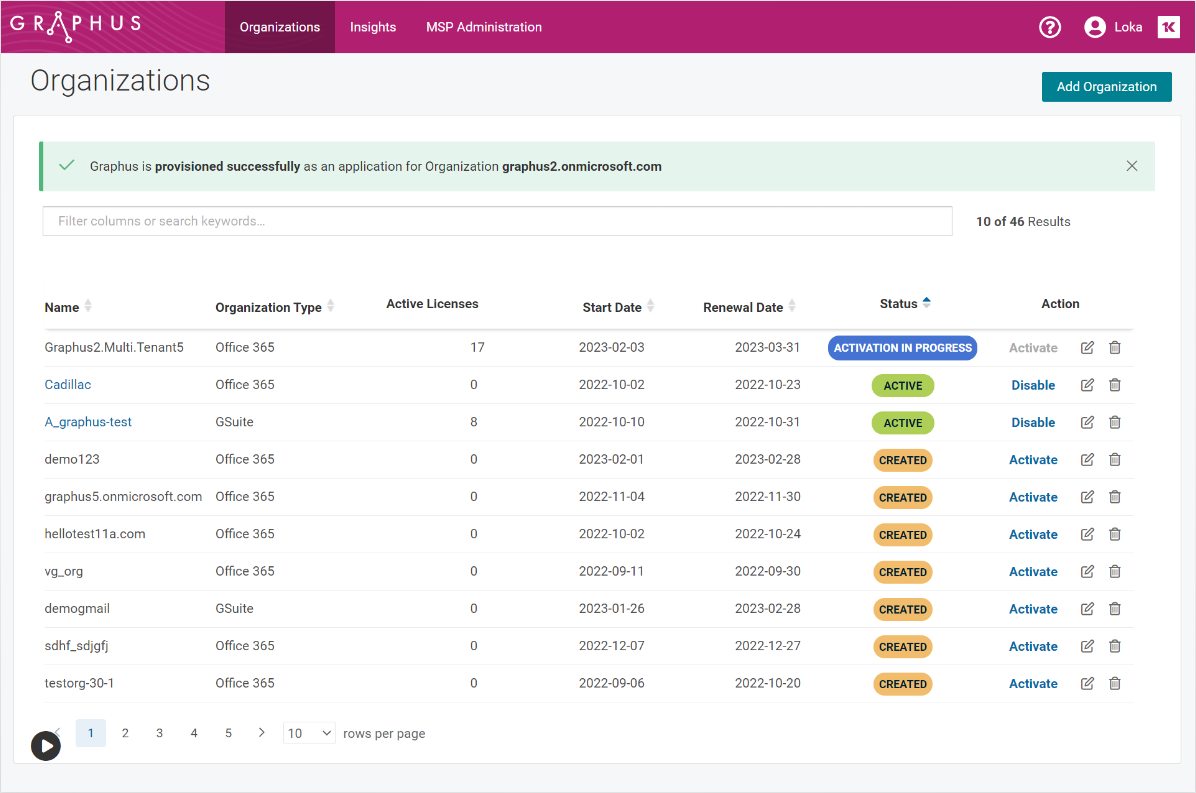
Task: Delete the Cadillac organization
Action: coord(1114,385)
